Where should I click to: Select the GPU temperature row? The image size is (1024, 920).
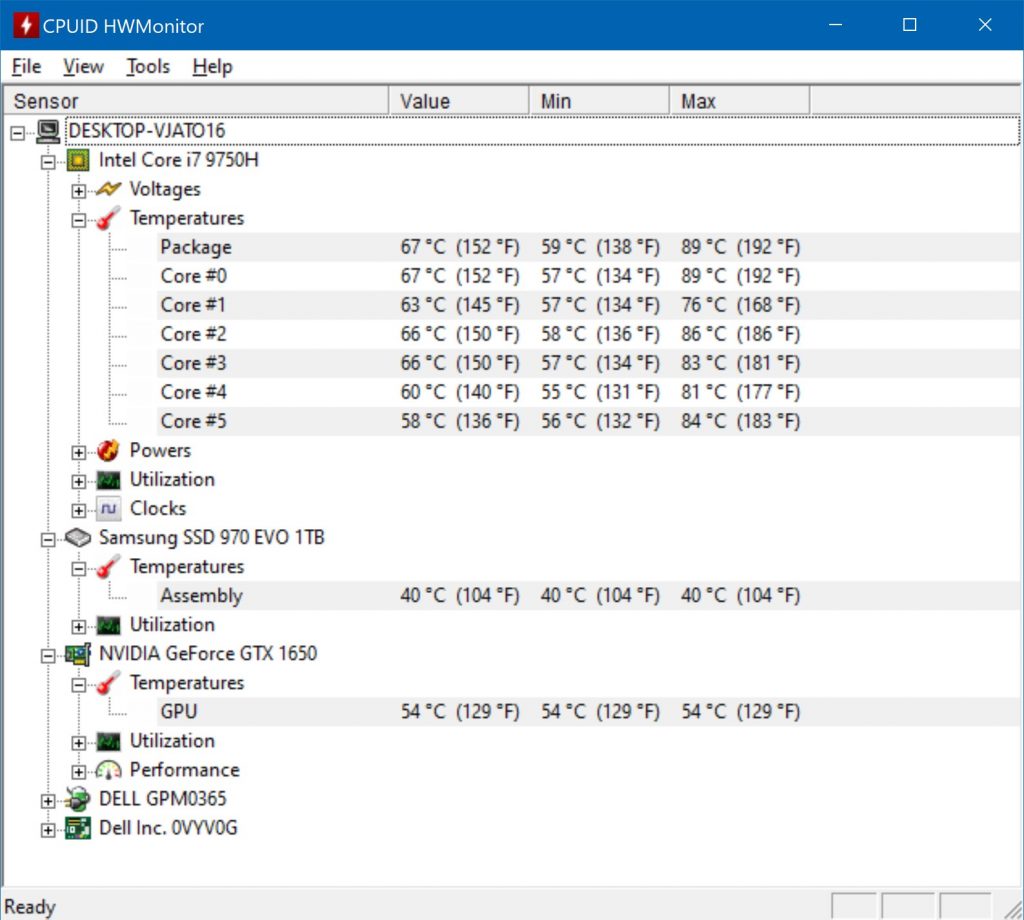coord(588,712)
